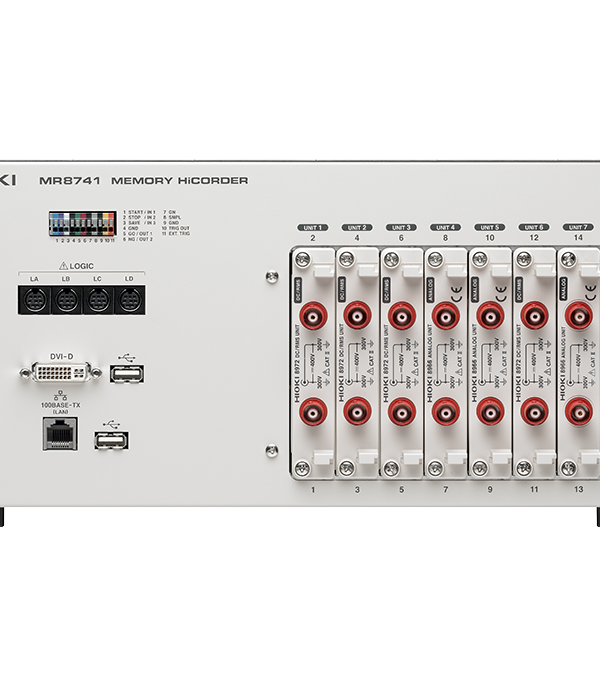Click the channel 4 BNC input on Unit 2
600x694 pixels.
(x=358, y=316)
